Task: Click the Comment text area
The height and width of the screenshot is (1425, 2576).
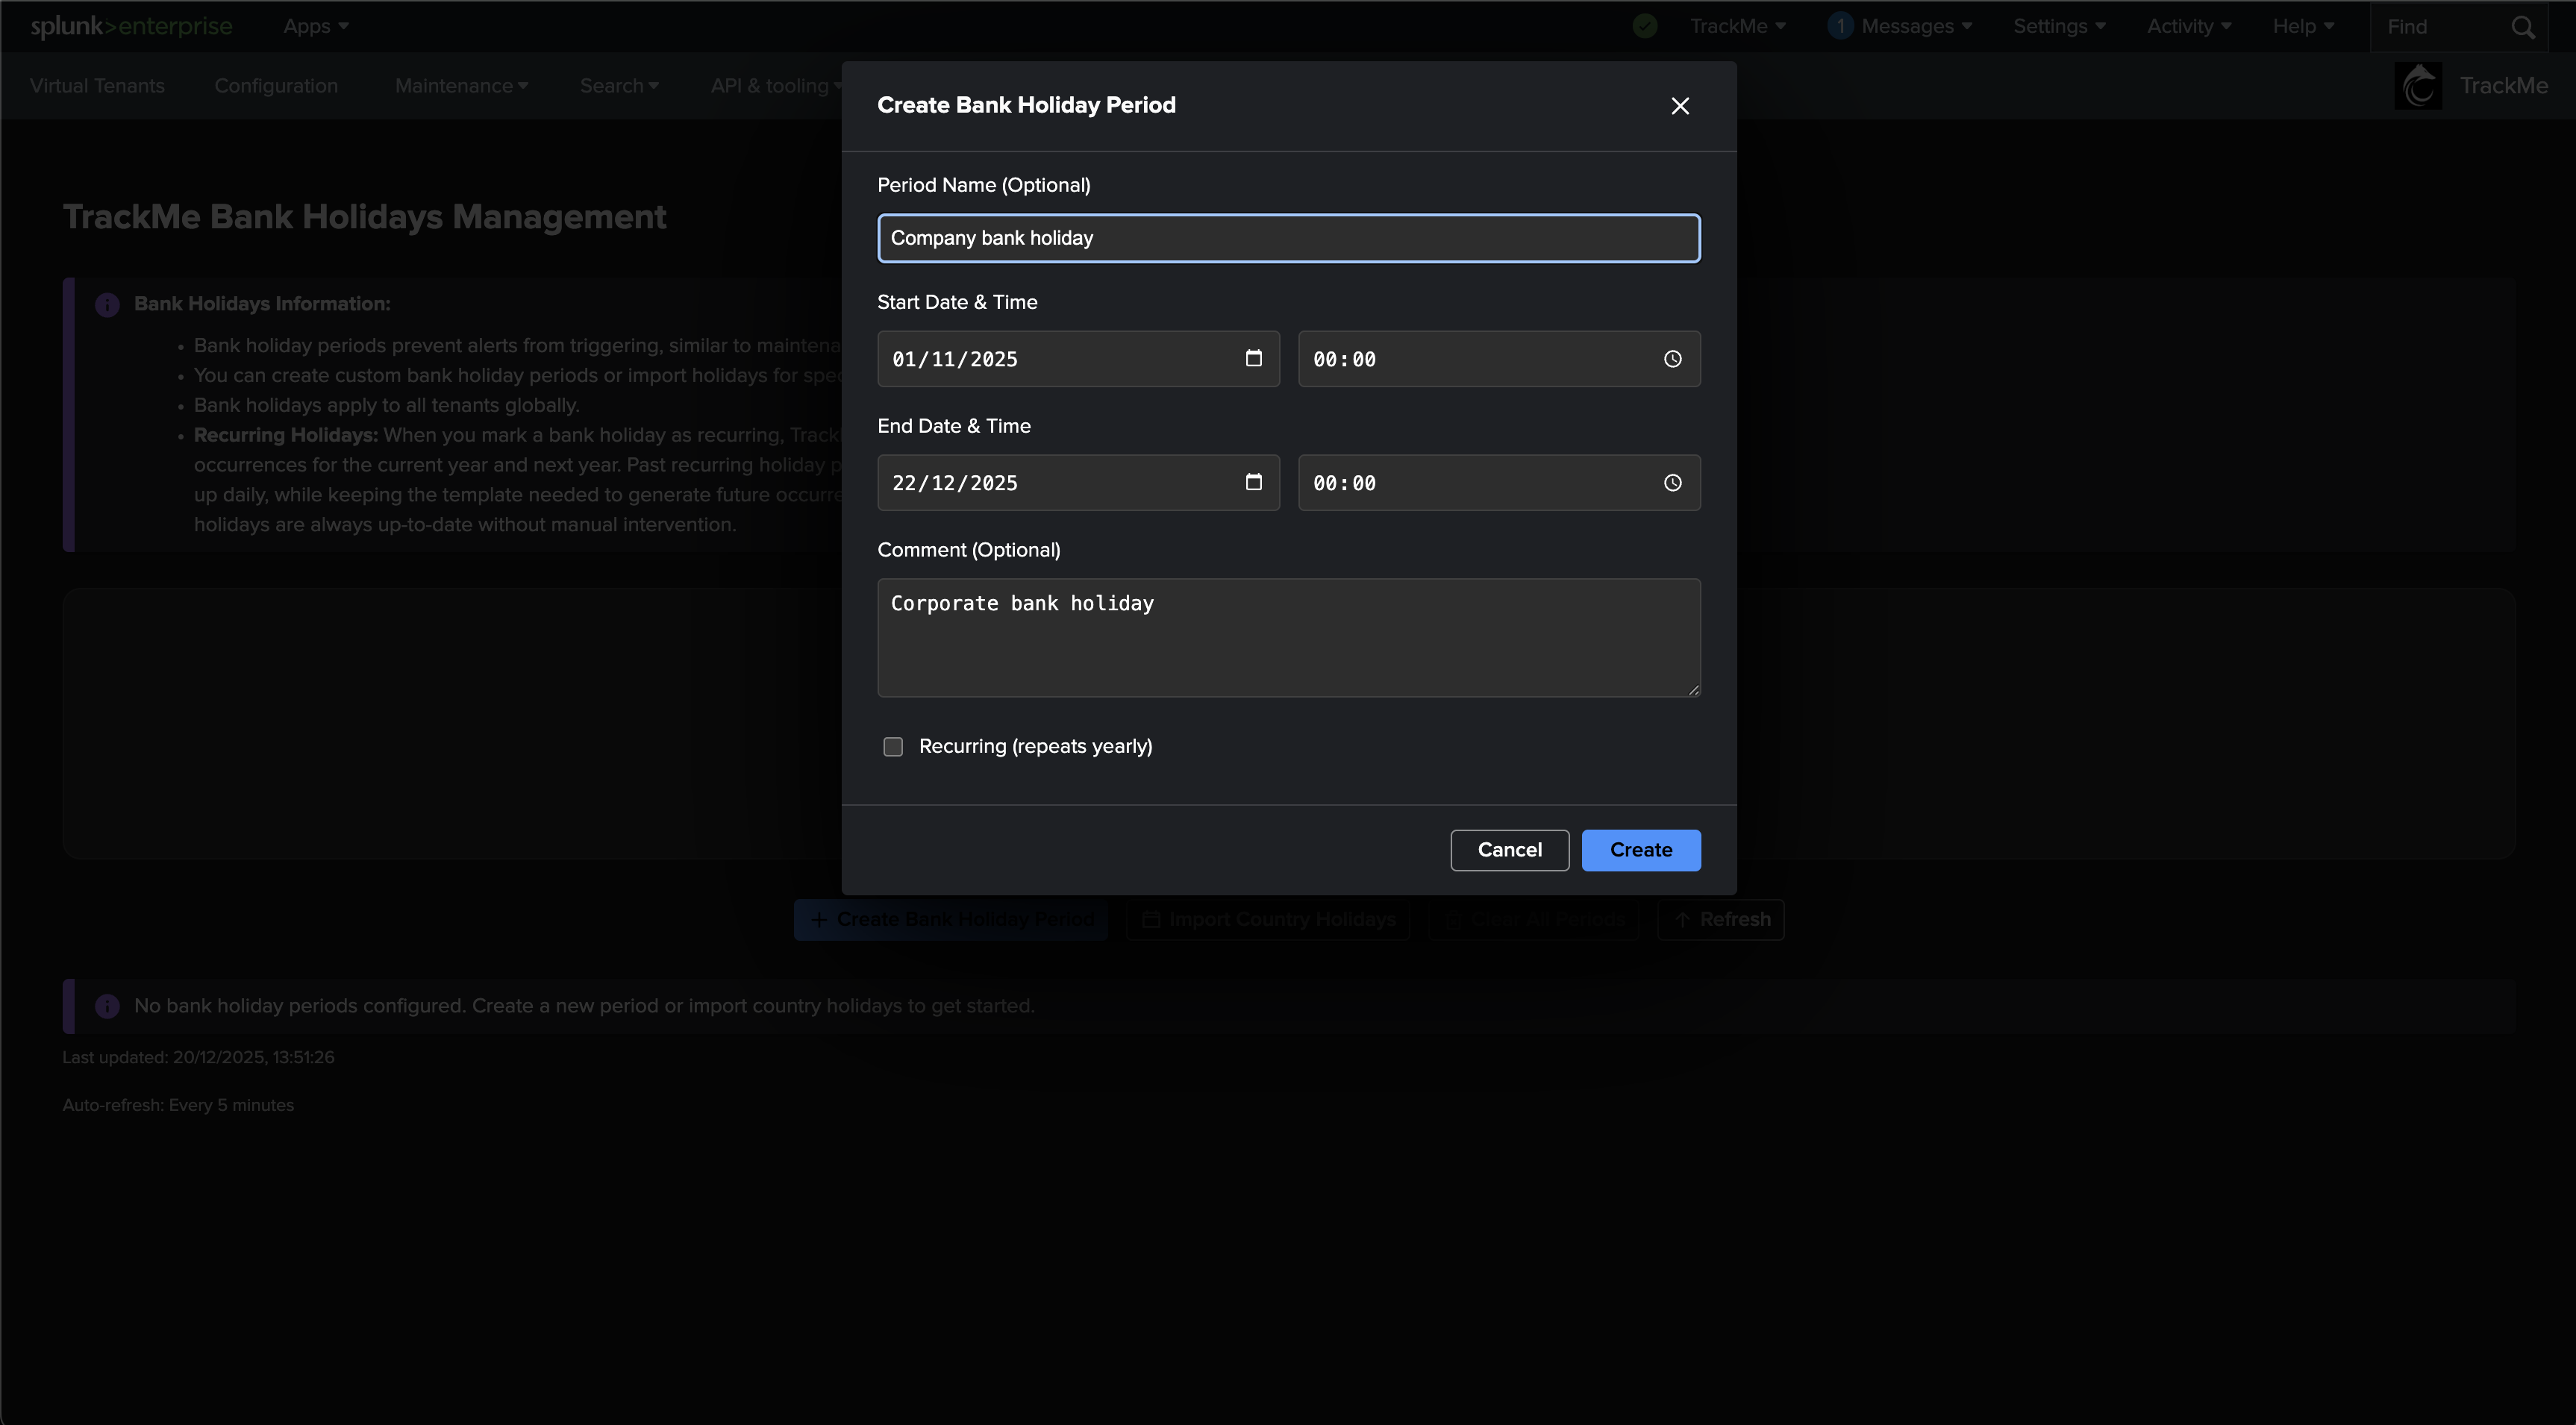Action: click(x=1288, y=638)
